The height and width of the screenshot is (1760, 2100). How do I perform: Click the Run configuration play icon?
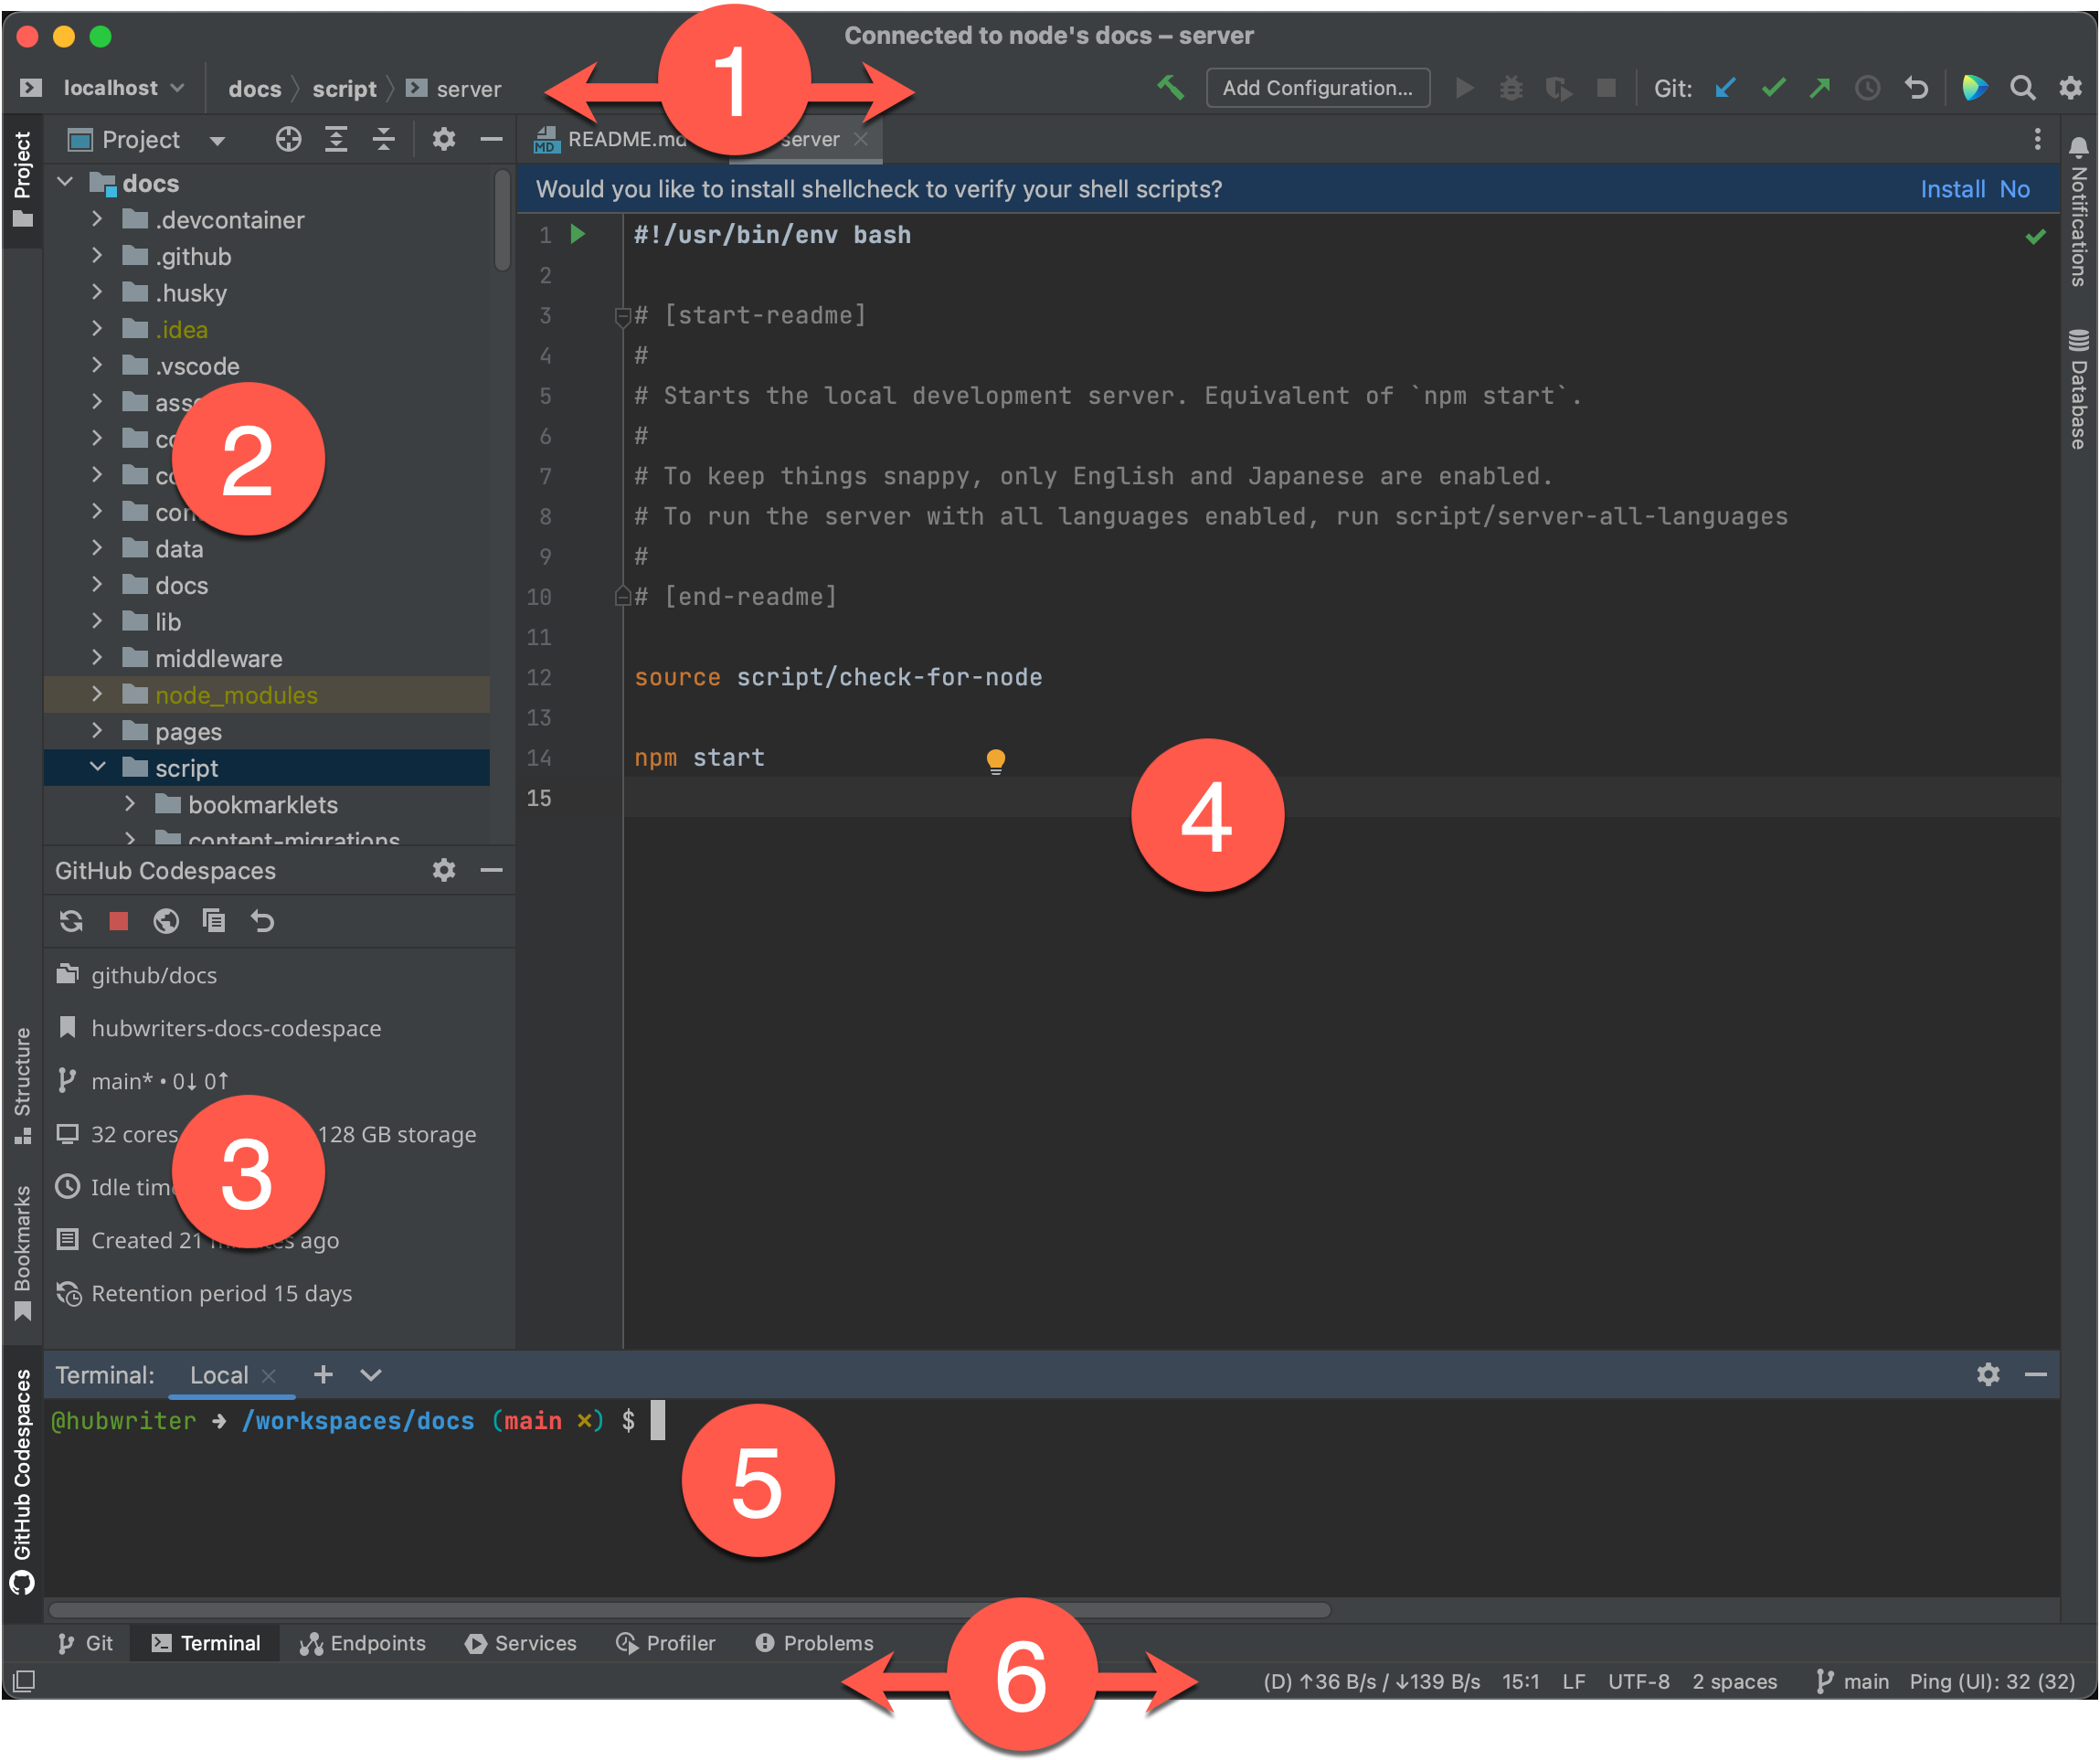(x=1464, y=88)
